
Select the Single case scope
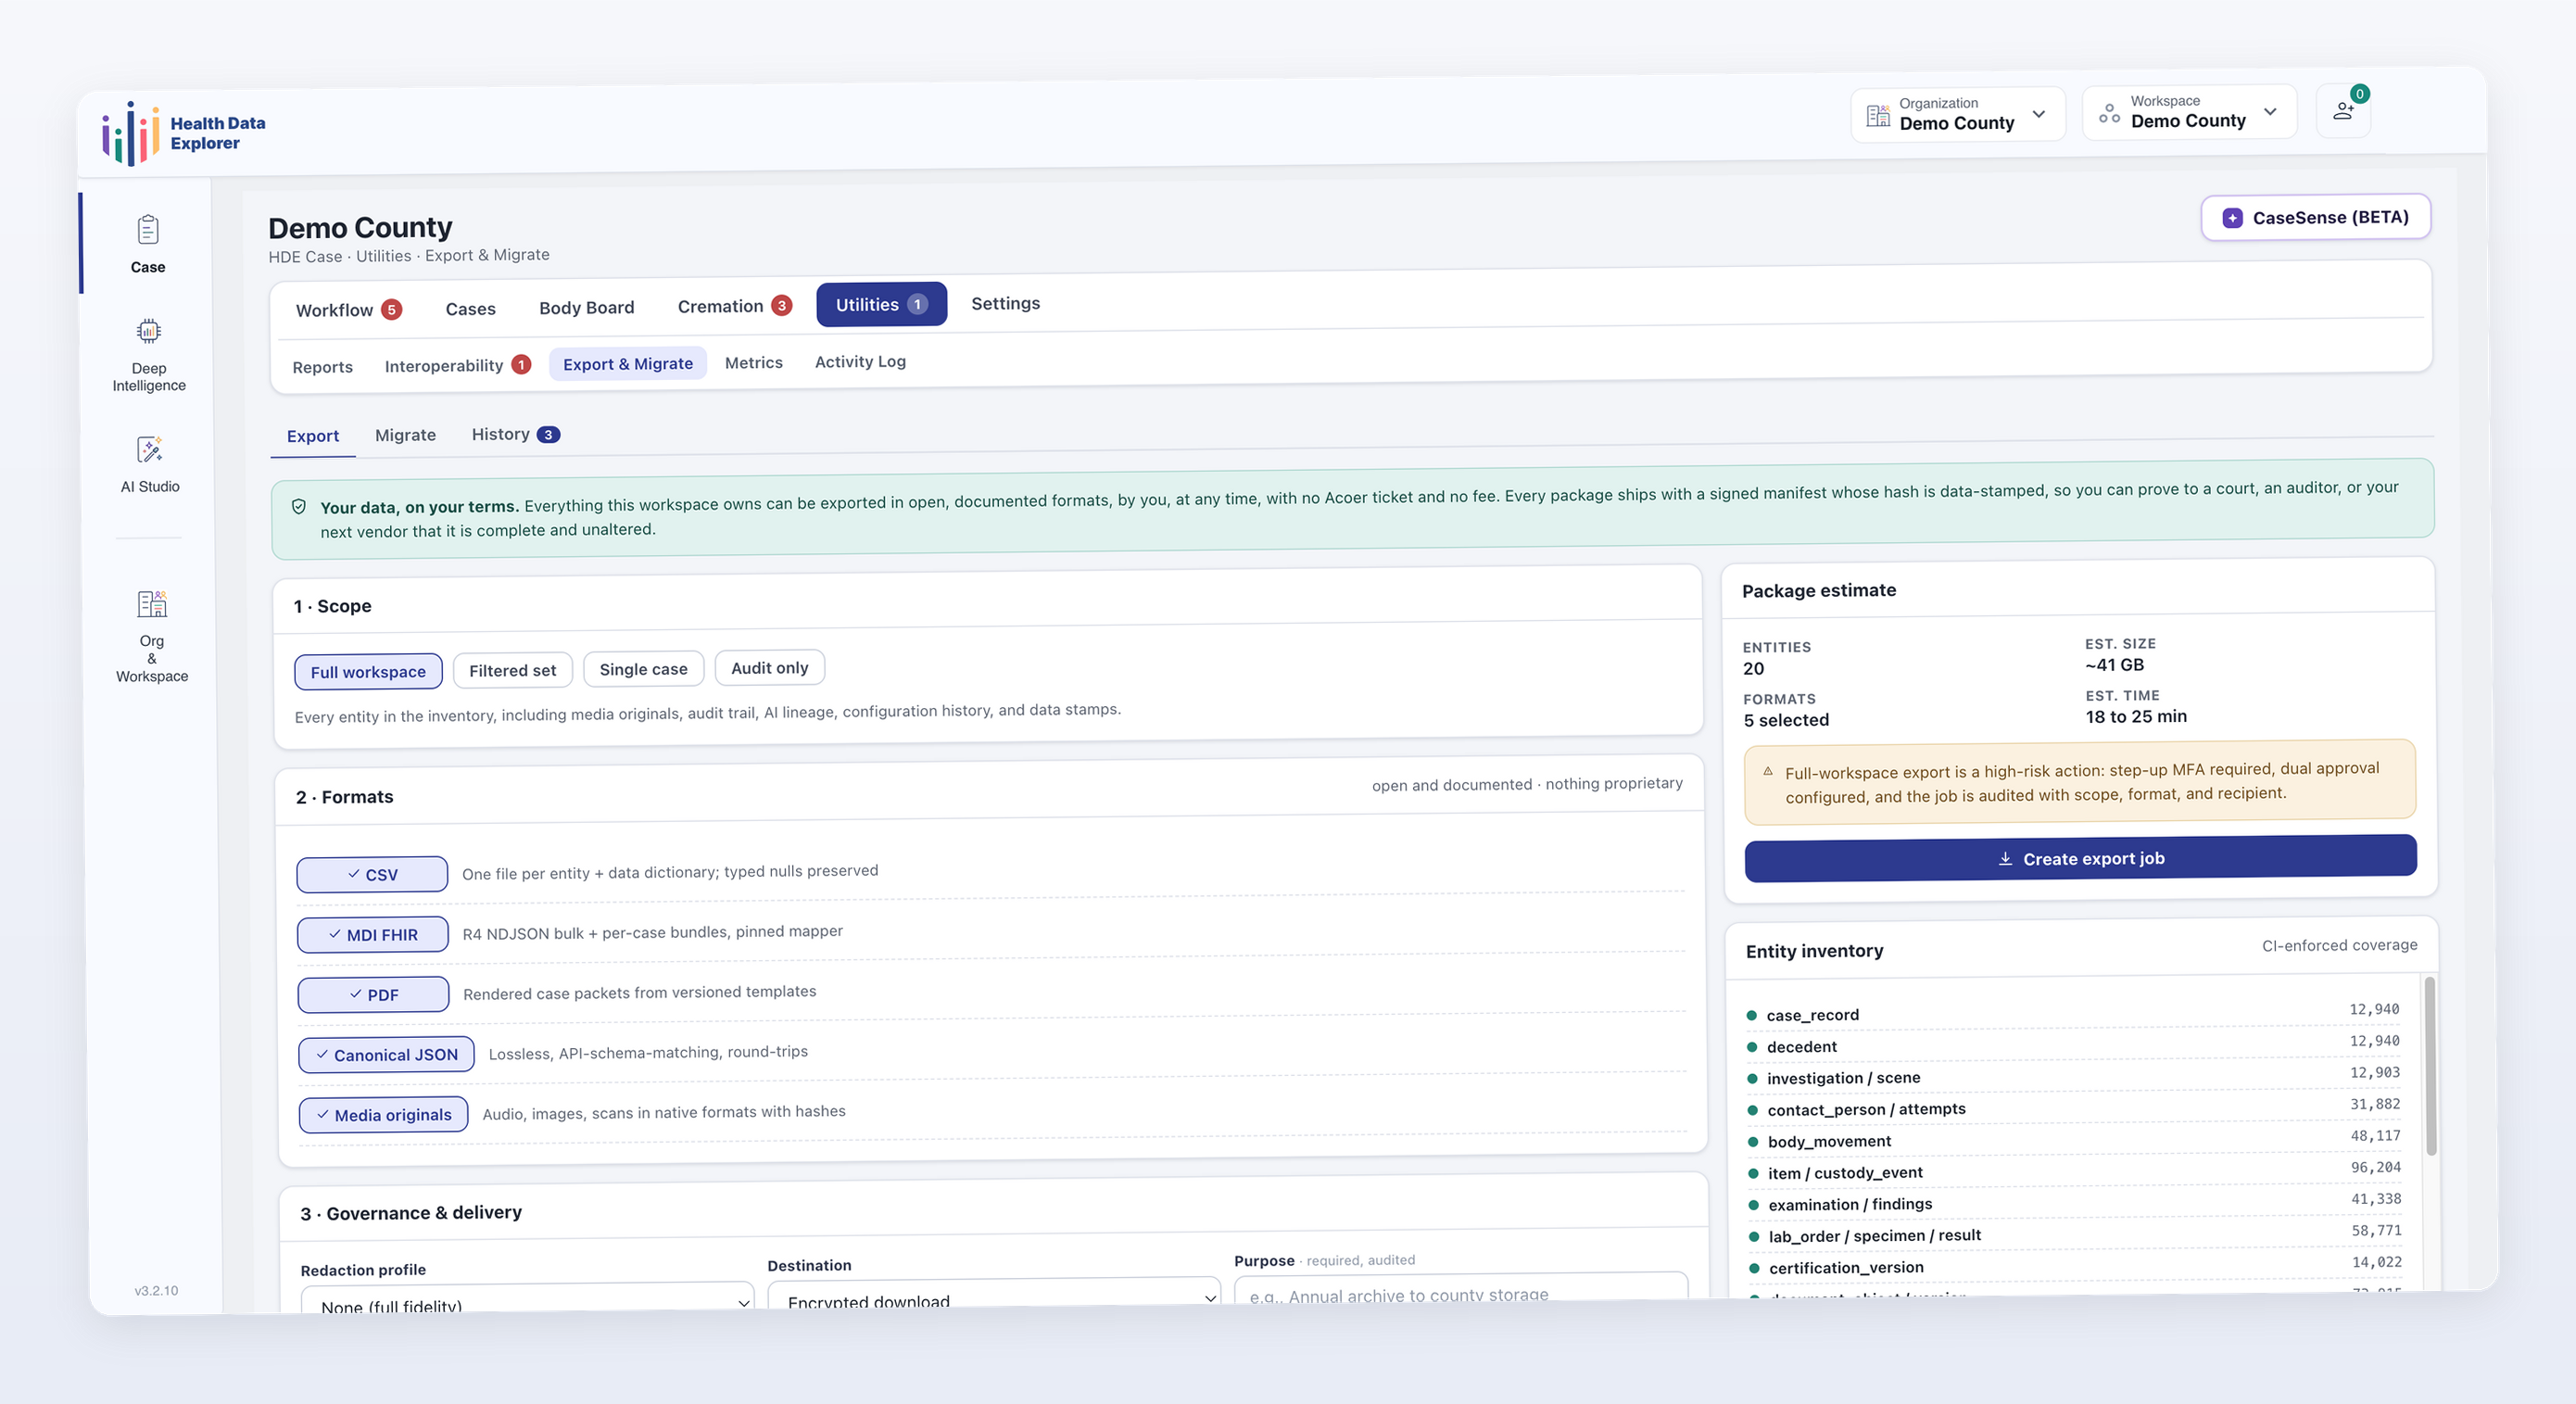pos(644,668)
